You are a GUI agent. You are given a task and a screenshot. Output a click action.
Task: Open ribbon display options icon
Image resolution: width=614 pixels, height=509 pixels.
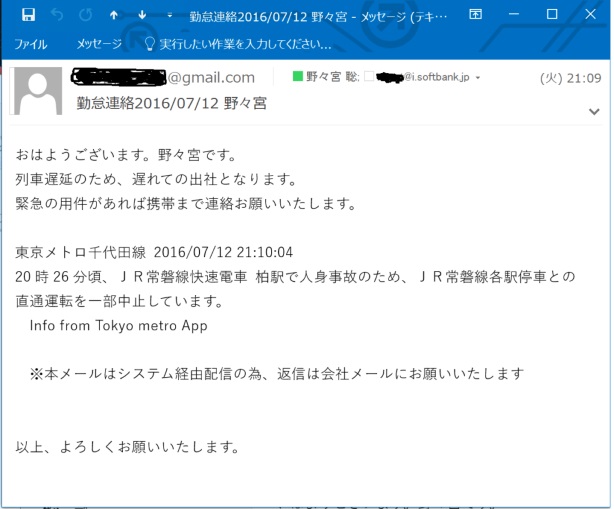pyautogui.click(x=475, y=14)
